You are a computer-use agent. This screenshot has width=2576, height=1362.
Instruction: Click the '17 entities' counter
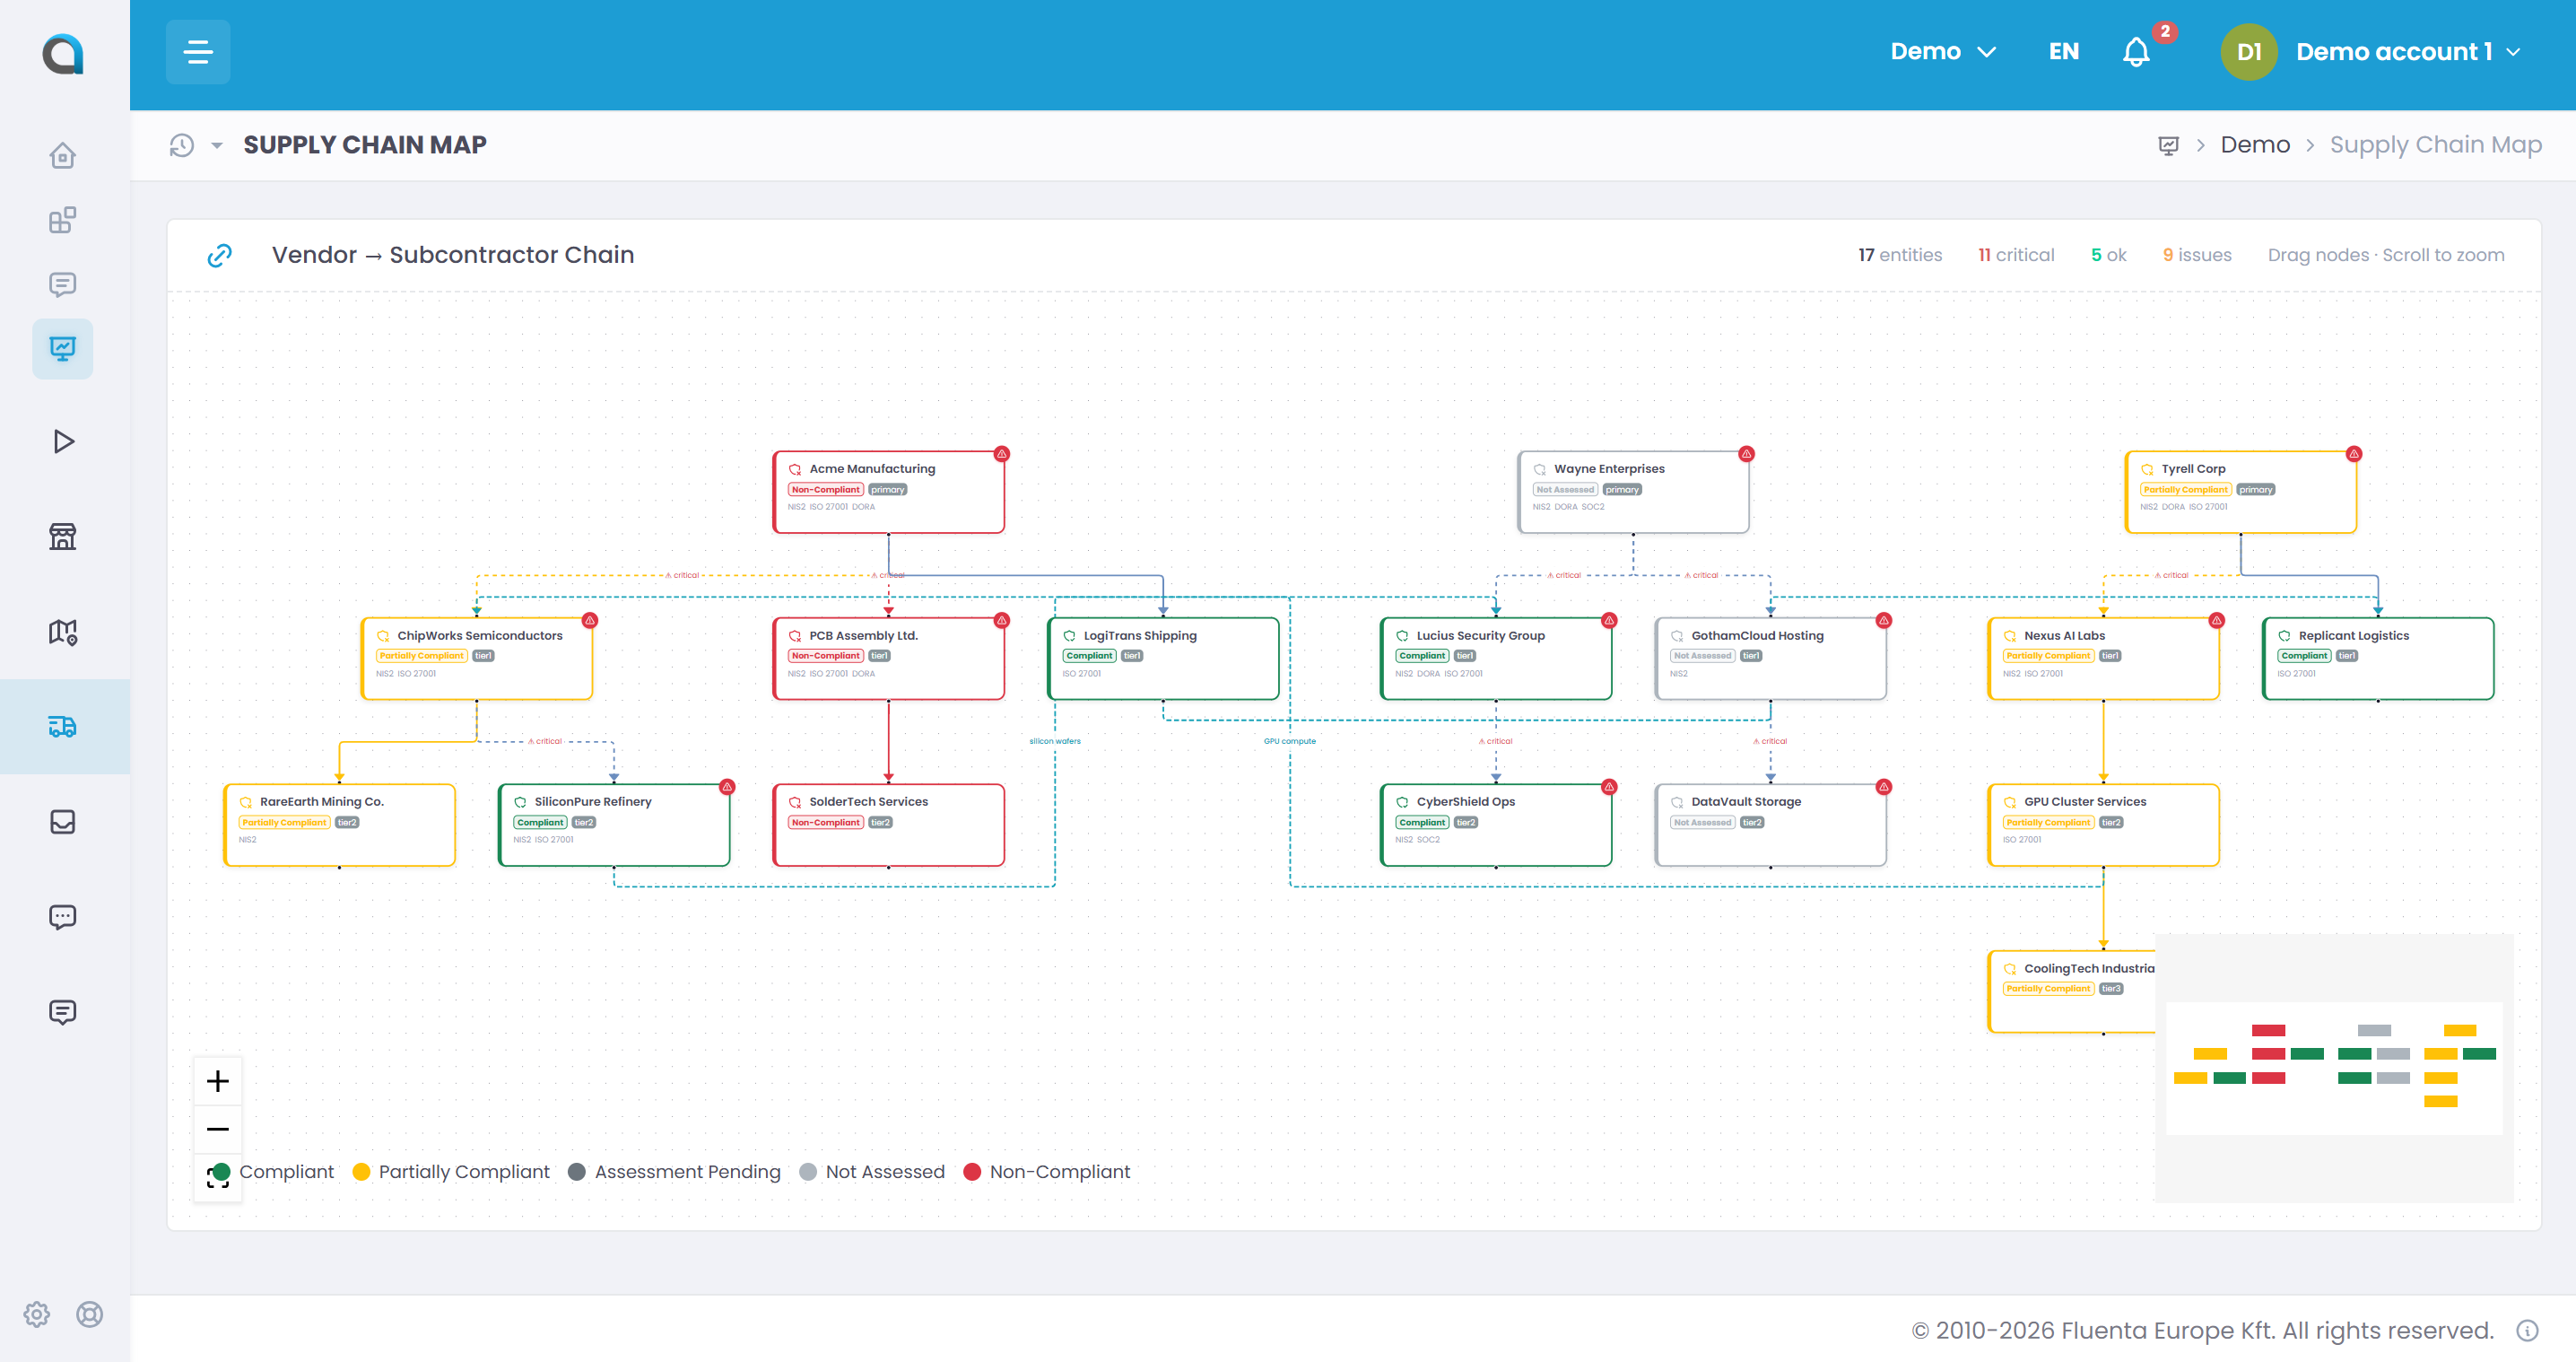[x=1899, y=255]
